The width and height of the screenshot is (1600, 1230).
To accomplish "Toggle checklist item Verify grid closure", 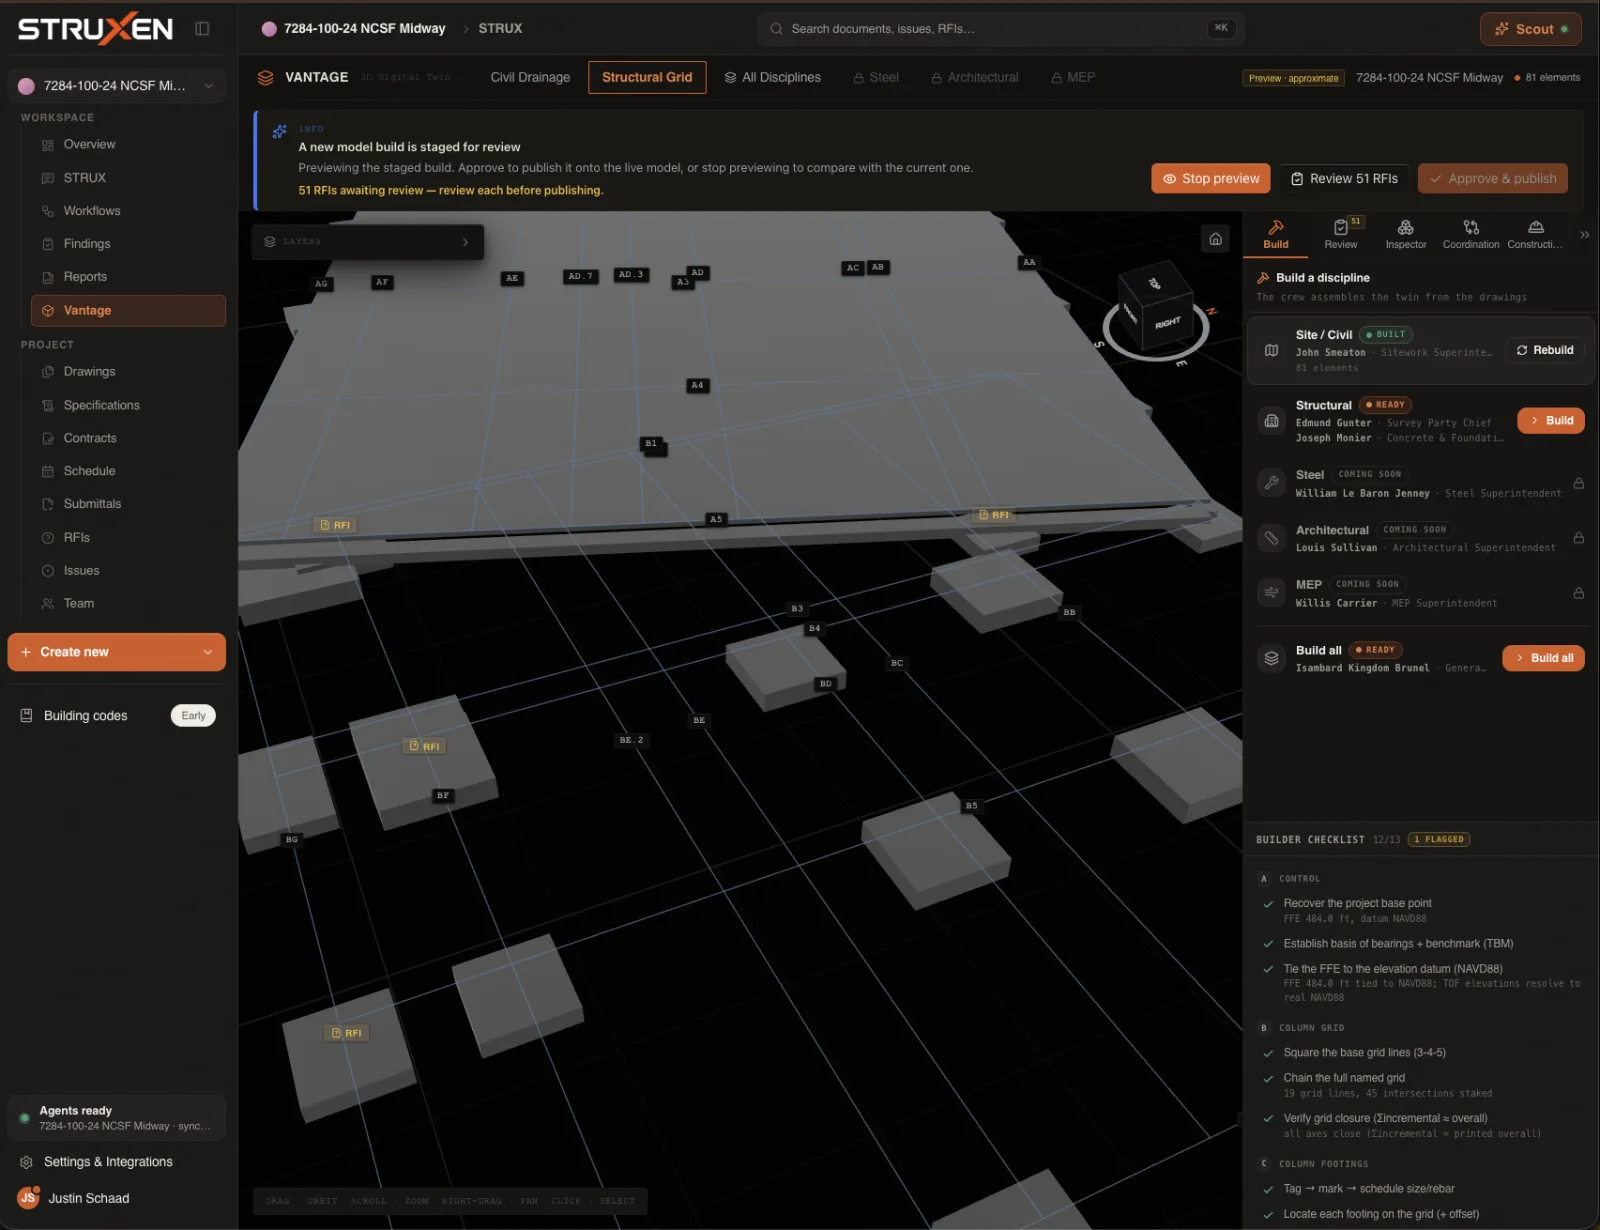I will (x=1268, y=1119).
